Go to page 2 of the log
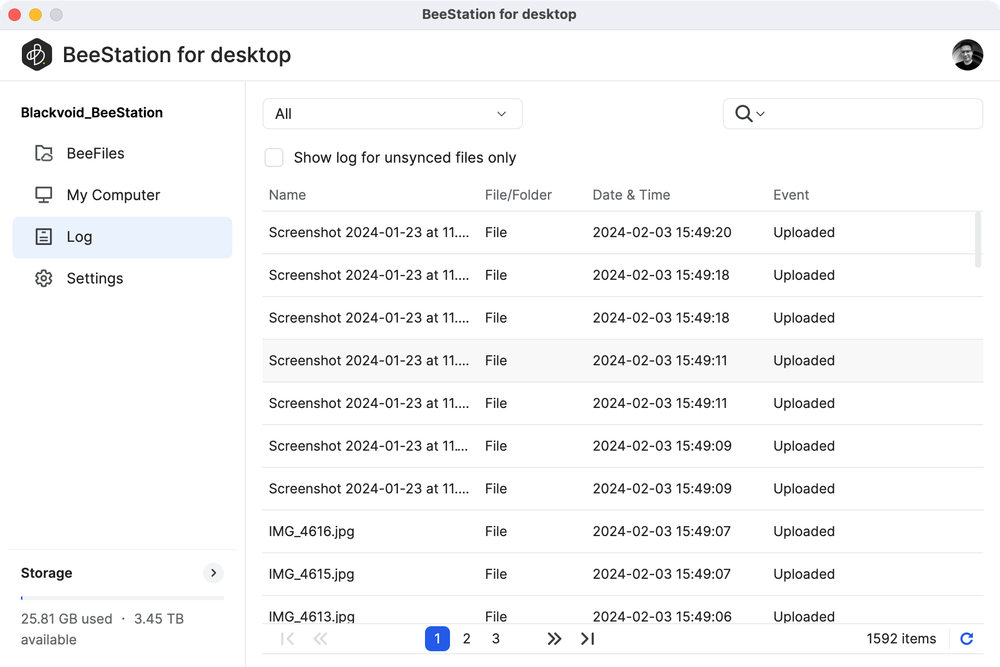Image resolution: width=1000 pixels, height=667 pixels. (466, 638)
